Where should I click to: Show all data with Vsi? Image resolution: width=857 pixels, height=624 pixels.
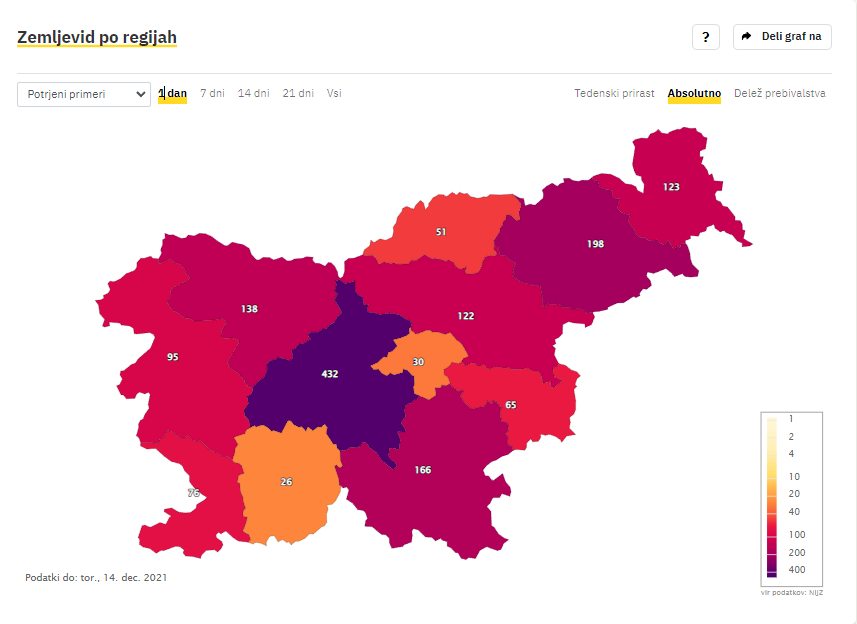pyautogui.click(x=334, y=93)
